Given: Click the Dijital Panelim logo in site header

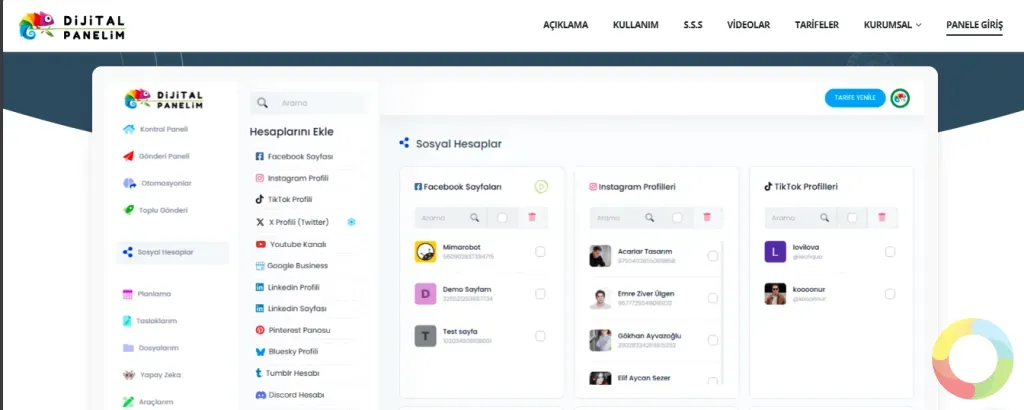Looking at the screenshot, I should tap(72, 25).
